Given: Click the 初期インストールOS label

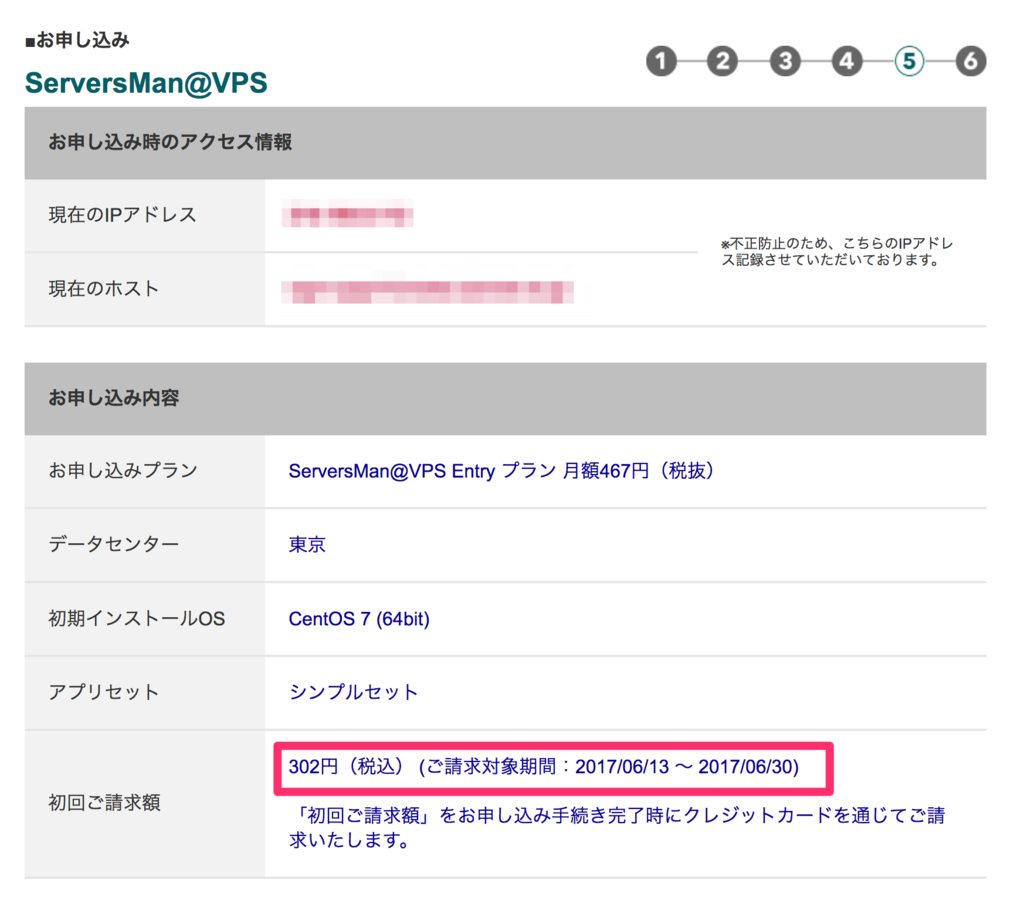Looking at the screenshot, I should (136, 619).
